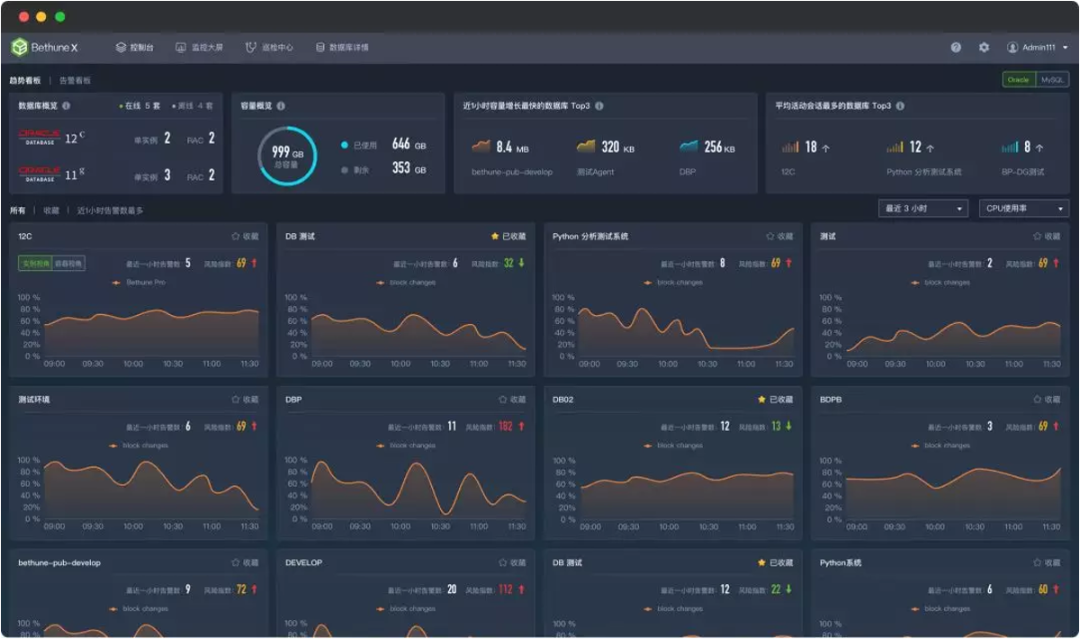The image size is (1080, 639).
Task: Open the Admin111 user menu
Action: tap(1037, 48)
